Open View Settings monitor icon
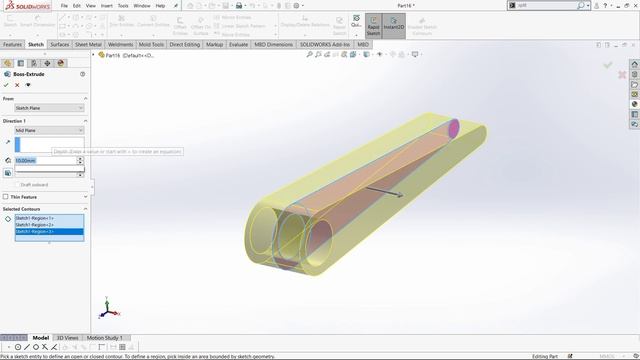The image size is (640, 360). point(415,54)
